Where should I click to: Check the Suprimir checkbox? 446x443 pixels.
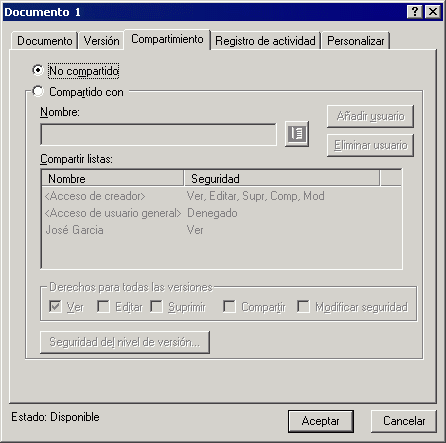[156, 306]
